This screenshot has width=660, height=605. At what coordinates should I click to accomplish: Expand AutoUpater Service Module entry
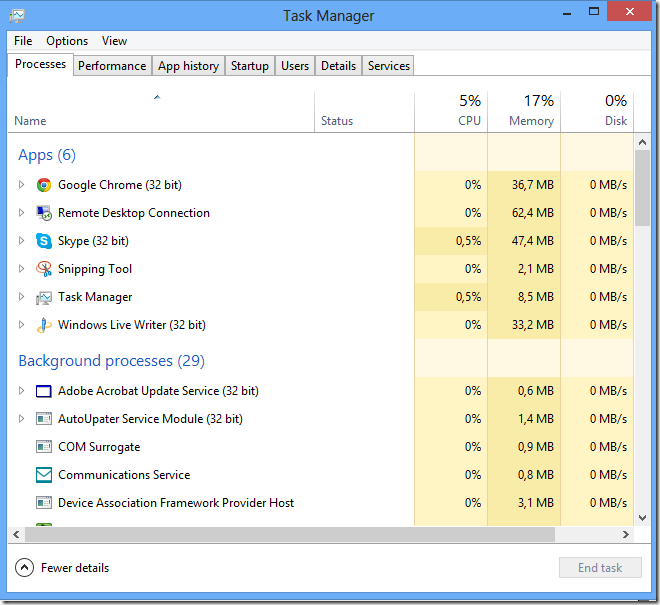pos(21,418)
